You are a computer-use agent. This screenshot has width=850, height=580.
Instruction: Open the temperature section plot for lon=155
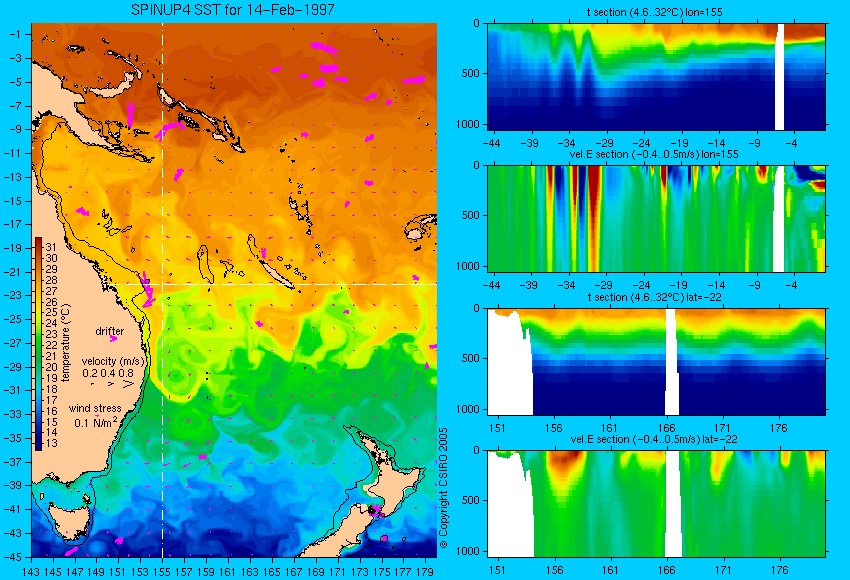656,77
